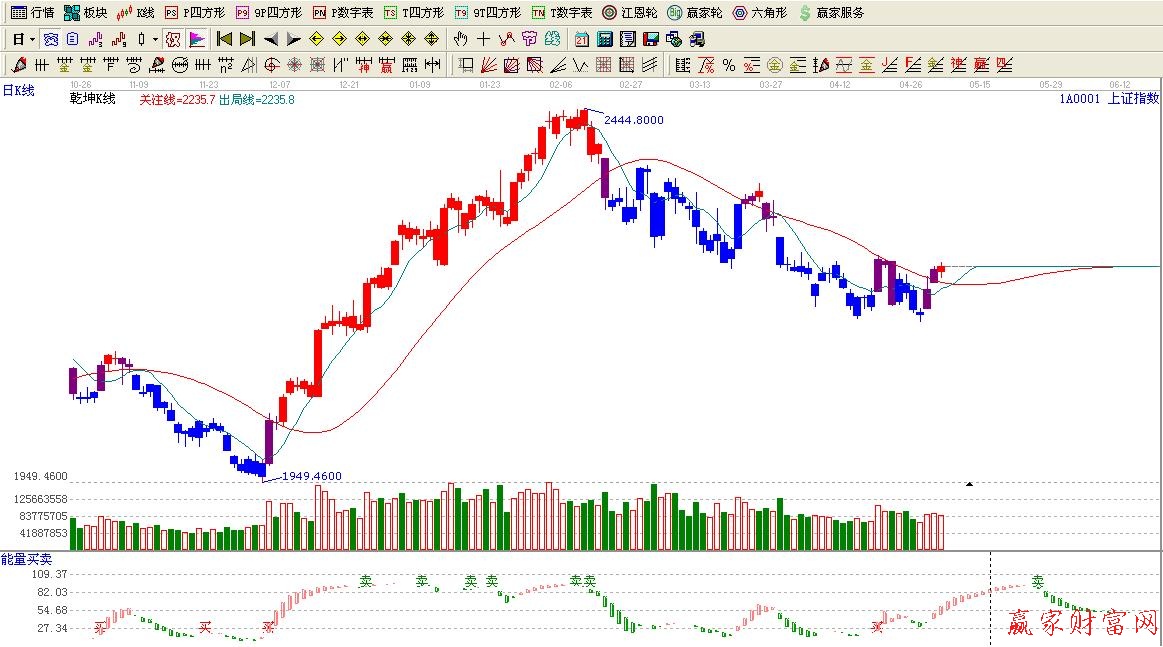1163x647 pixels.
Task: Open the 9T四方形 tool
Action: pyautogui.click(x=488, y=13)
